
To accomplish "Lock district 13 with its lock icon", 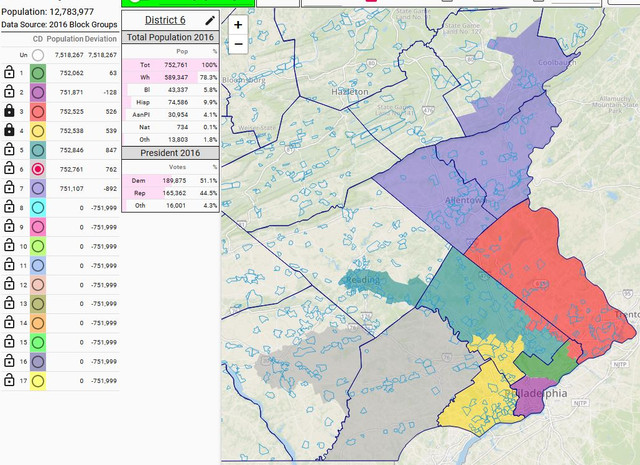I will (9, 303).
